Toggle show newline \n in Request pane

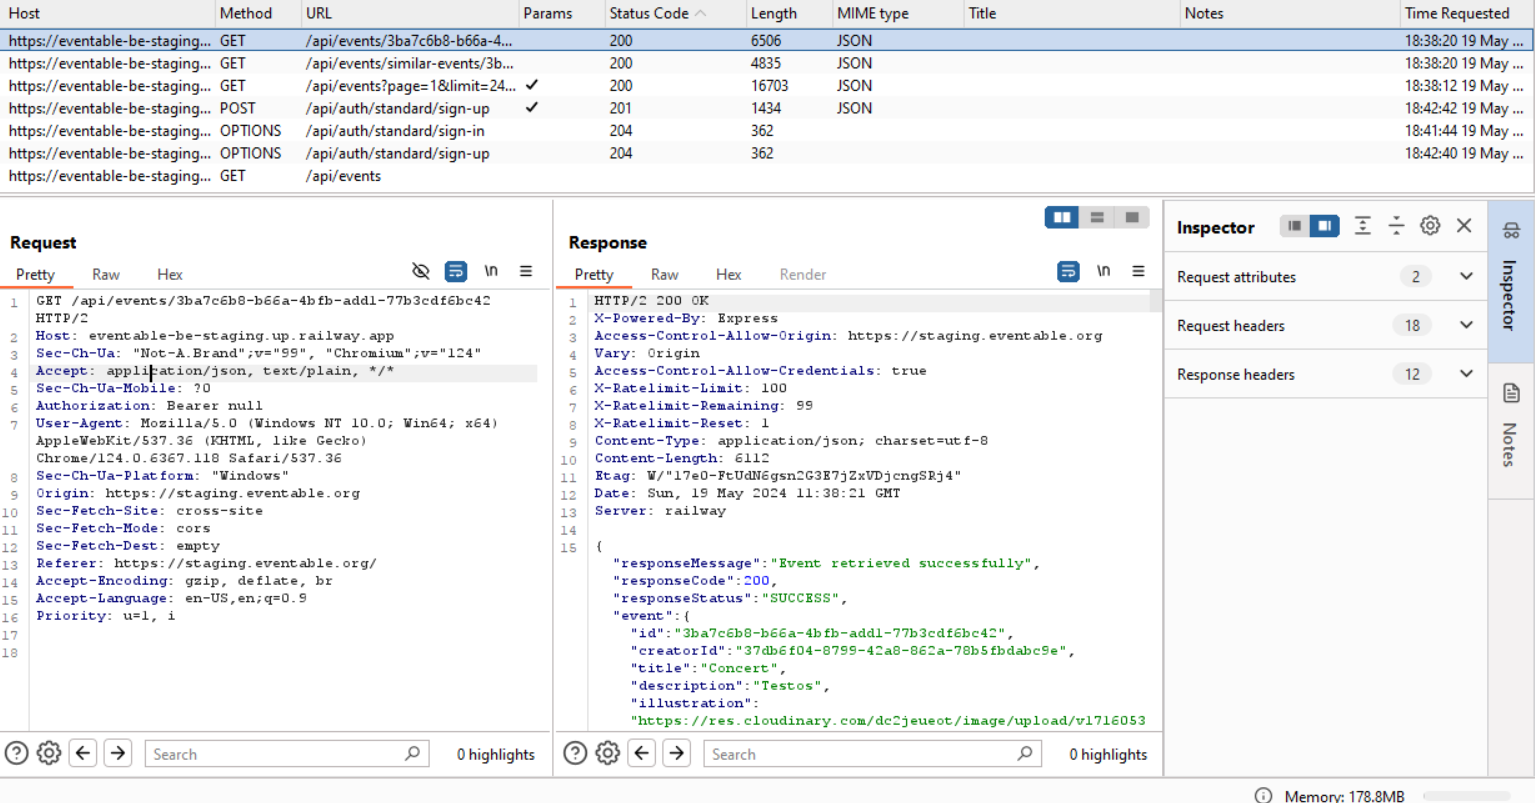click(491, 271)
